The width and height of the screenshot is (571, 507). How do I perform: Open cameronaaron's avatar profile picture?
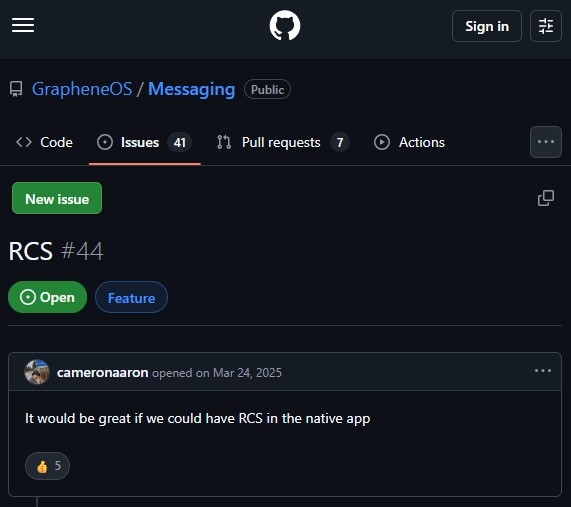coord(37,372)
